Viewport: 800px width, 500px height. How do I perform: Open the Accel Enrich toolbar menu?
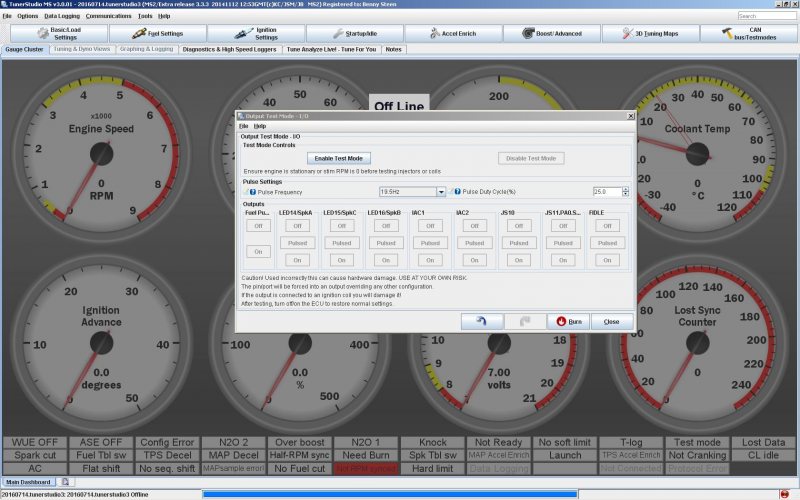click(x=454, y=34)
